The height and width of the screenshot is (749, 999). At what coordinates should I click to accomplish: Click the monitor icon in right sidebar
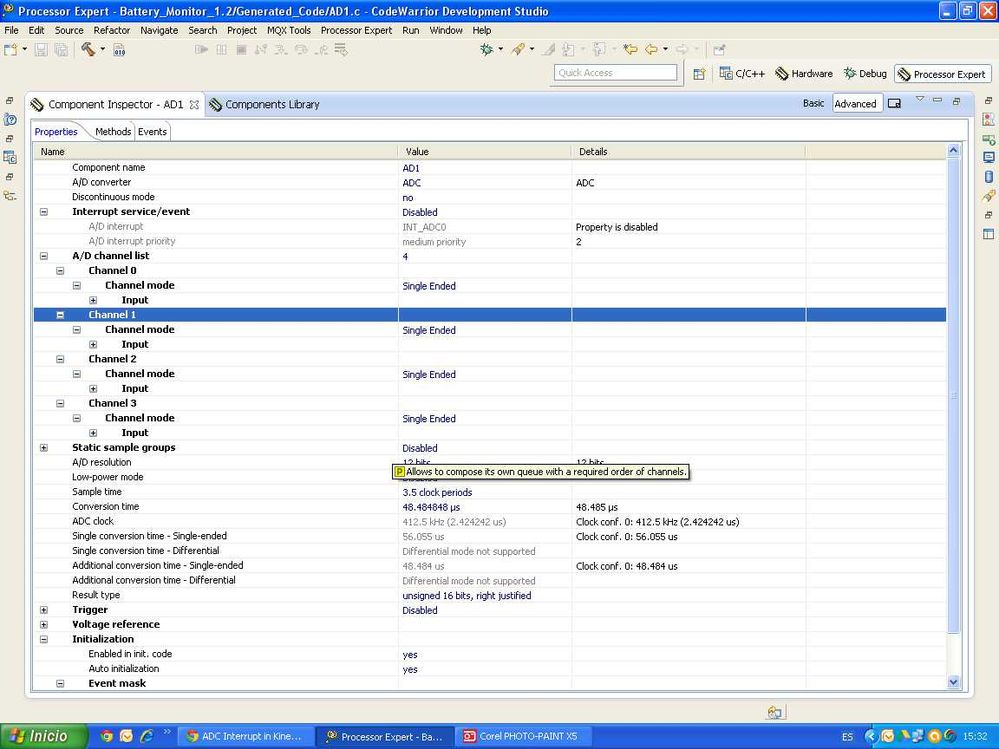coord(988,157)
